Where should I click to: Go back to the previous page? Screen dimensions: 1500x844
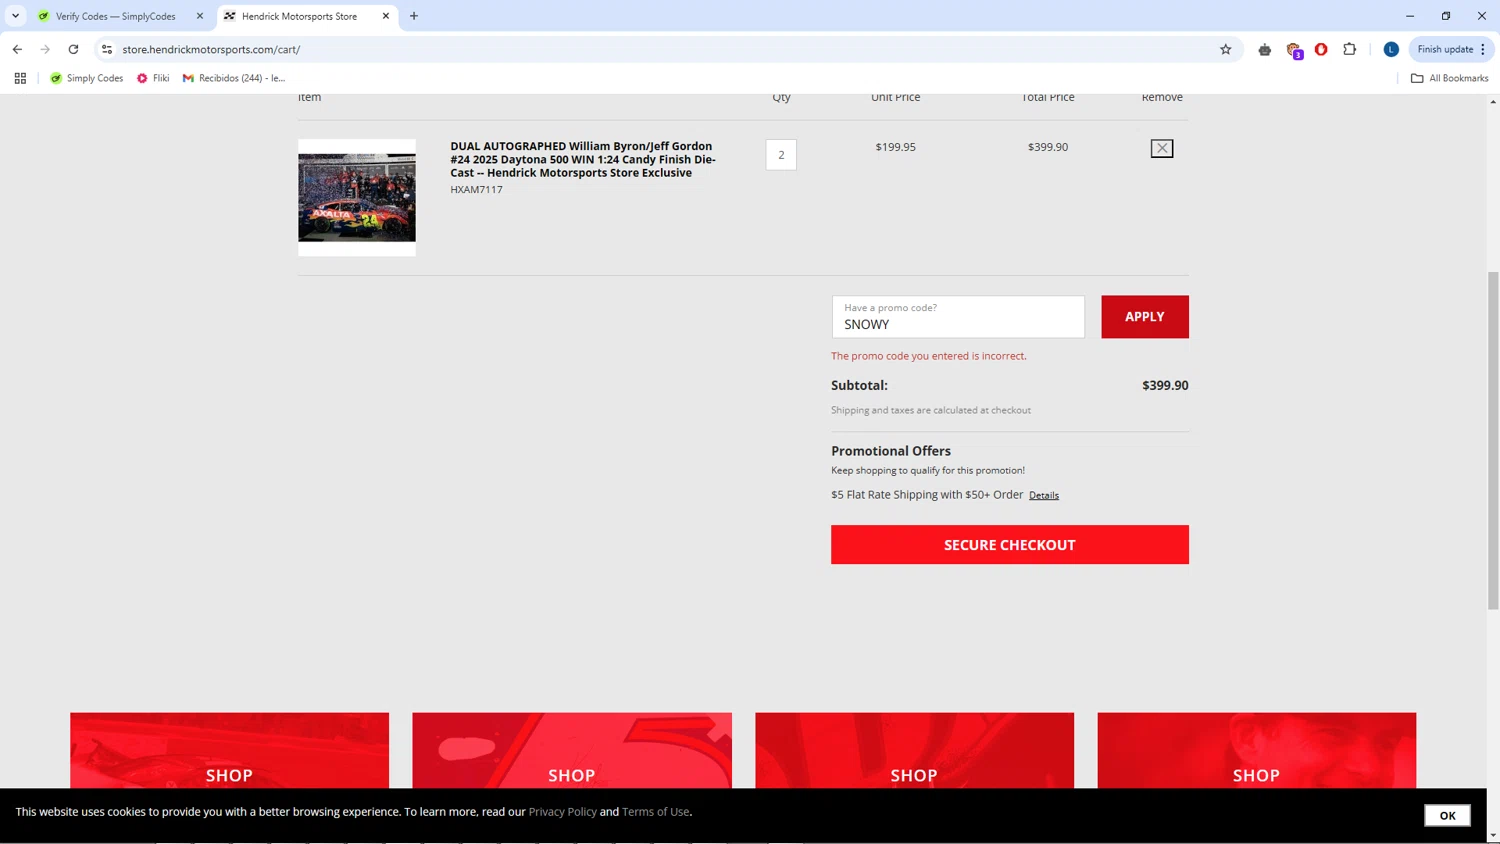click(17, 49)
